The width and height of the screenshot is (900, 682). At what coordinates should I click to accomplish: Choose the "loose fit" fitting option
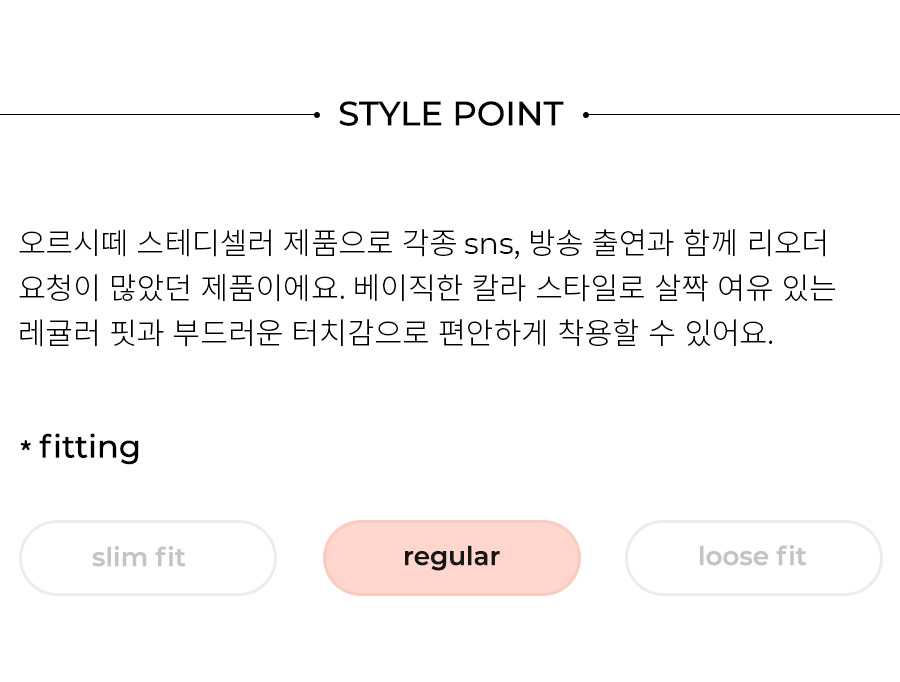point(754,557)
